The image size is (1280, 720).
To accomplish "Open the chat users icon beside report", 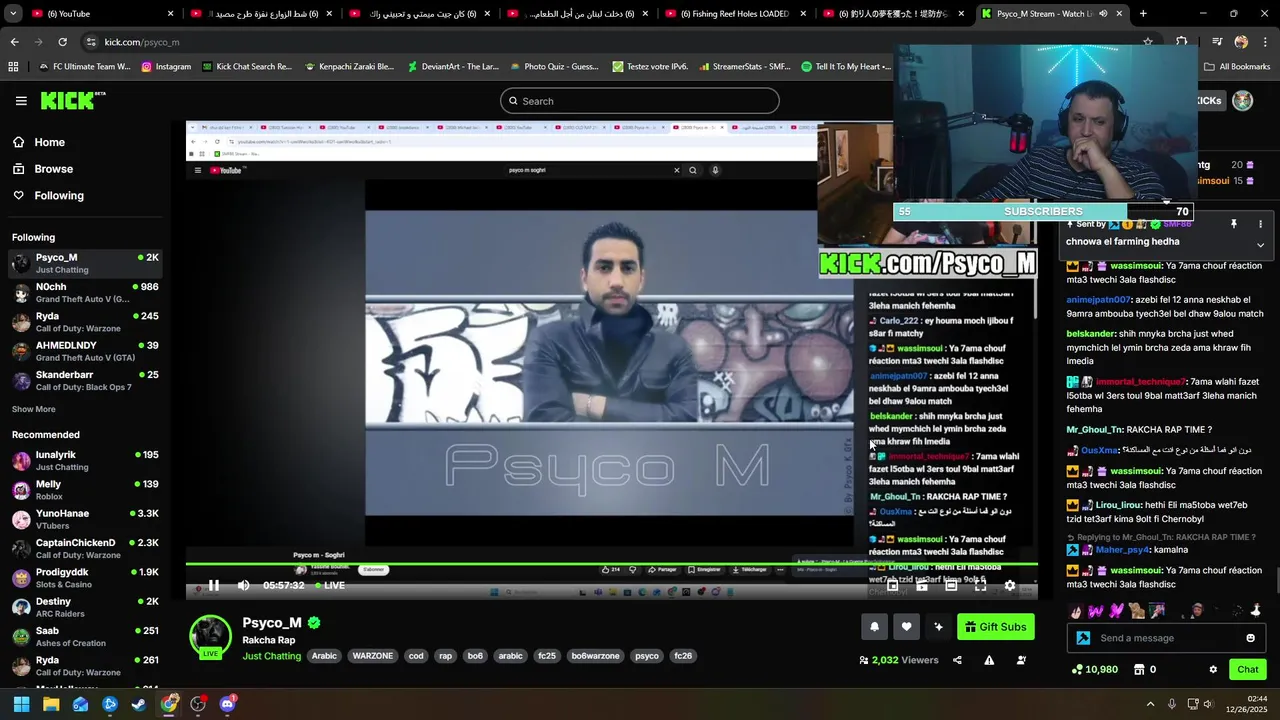I will (1021, 660).
